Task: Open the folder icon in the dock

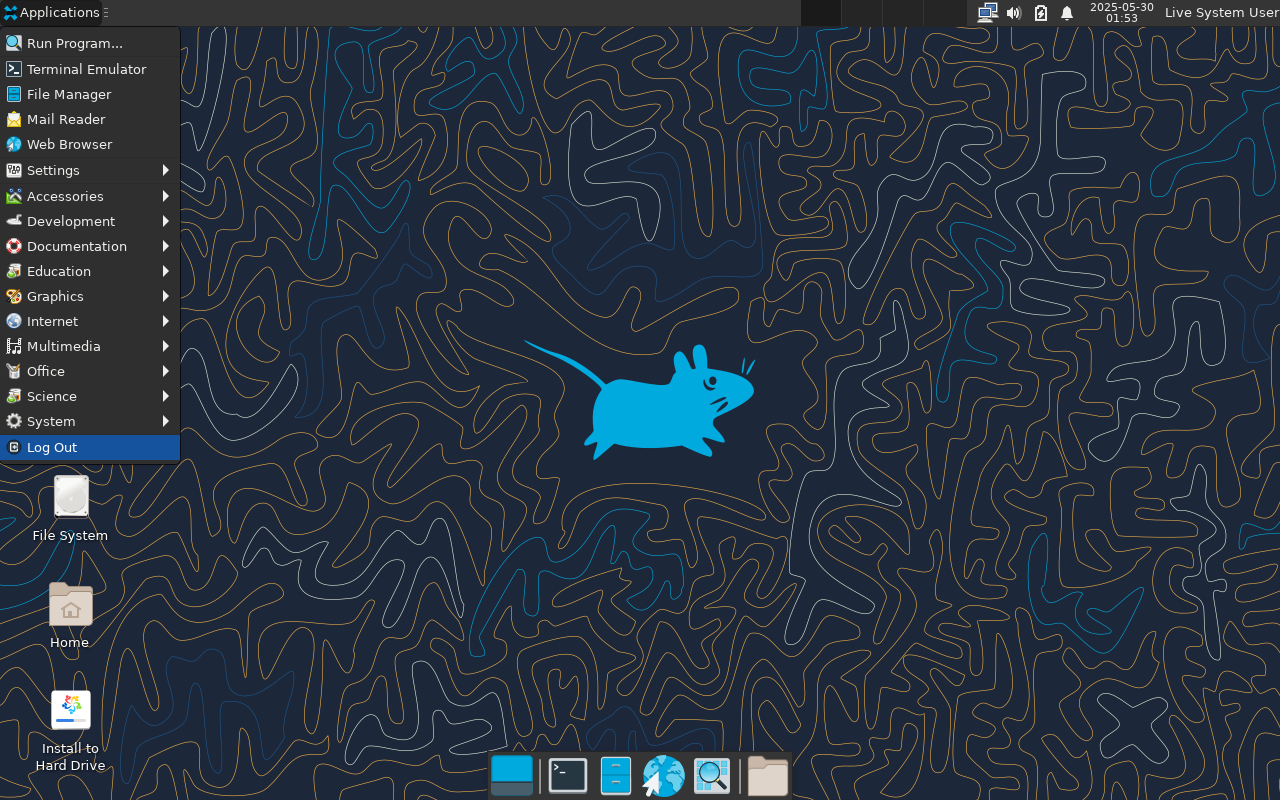Action: click(768, 776)
